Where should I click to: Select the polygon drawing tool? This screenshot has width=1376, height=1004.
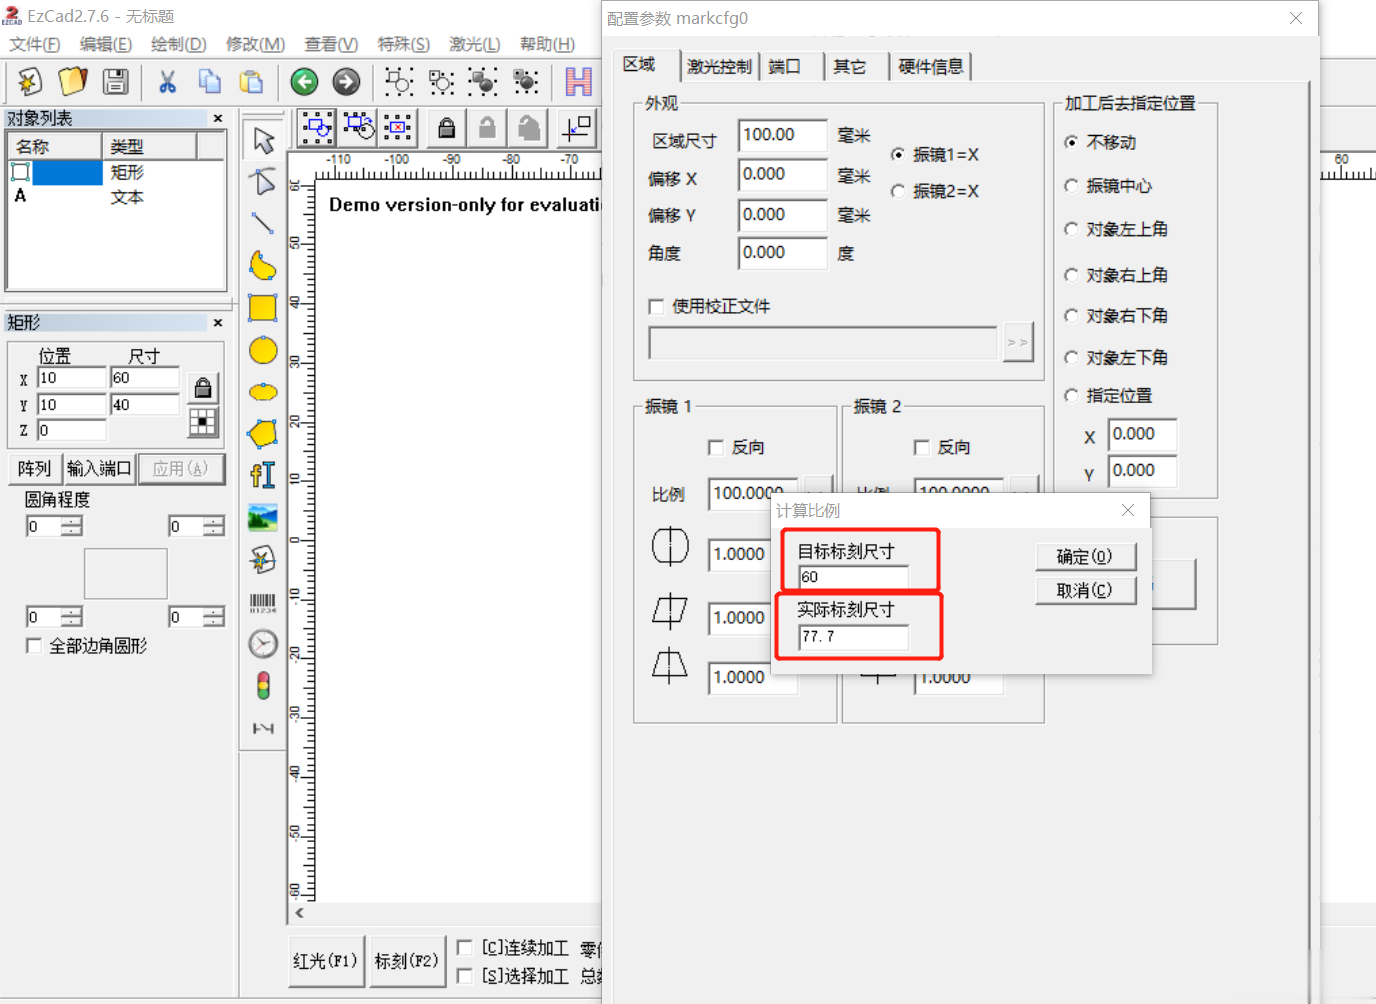point(263,434)
